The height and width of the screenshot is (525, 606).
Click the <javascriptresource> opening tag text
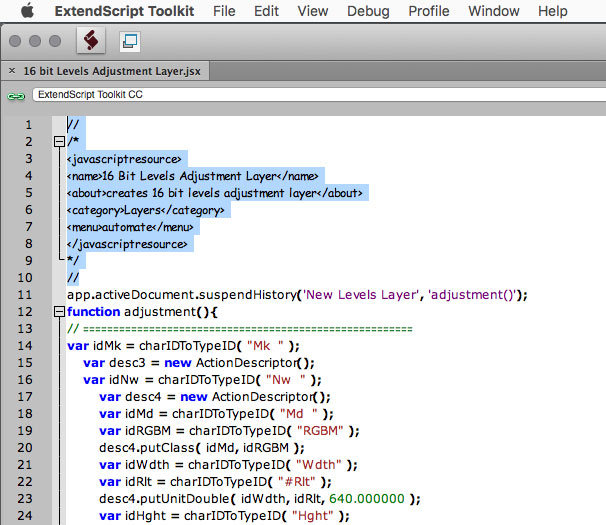(x=124, y=159)
